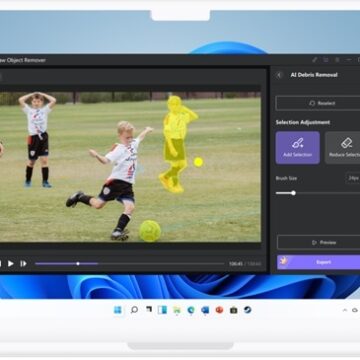Click the video timeline playhead marker
Screen dimensions: 360x360
[78, 264]
